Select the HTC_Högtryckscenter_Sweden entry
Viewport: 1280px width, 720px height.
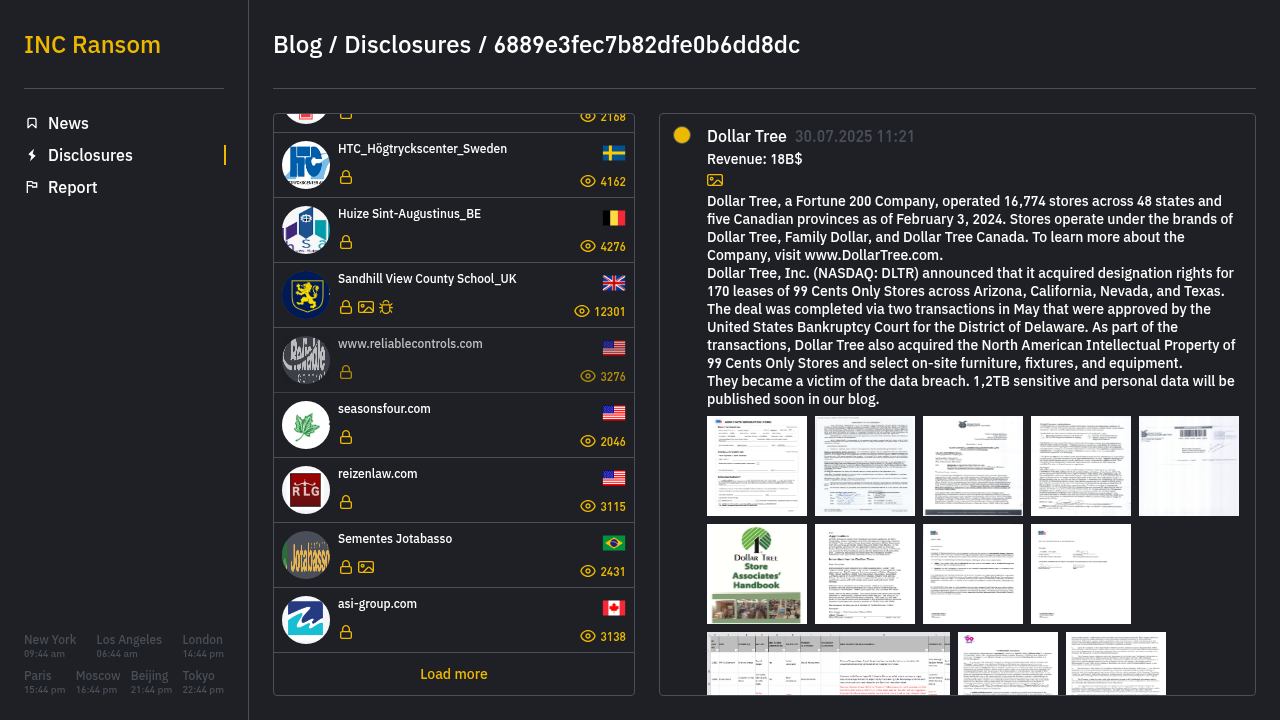click(454, 165)
